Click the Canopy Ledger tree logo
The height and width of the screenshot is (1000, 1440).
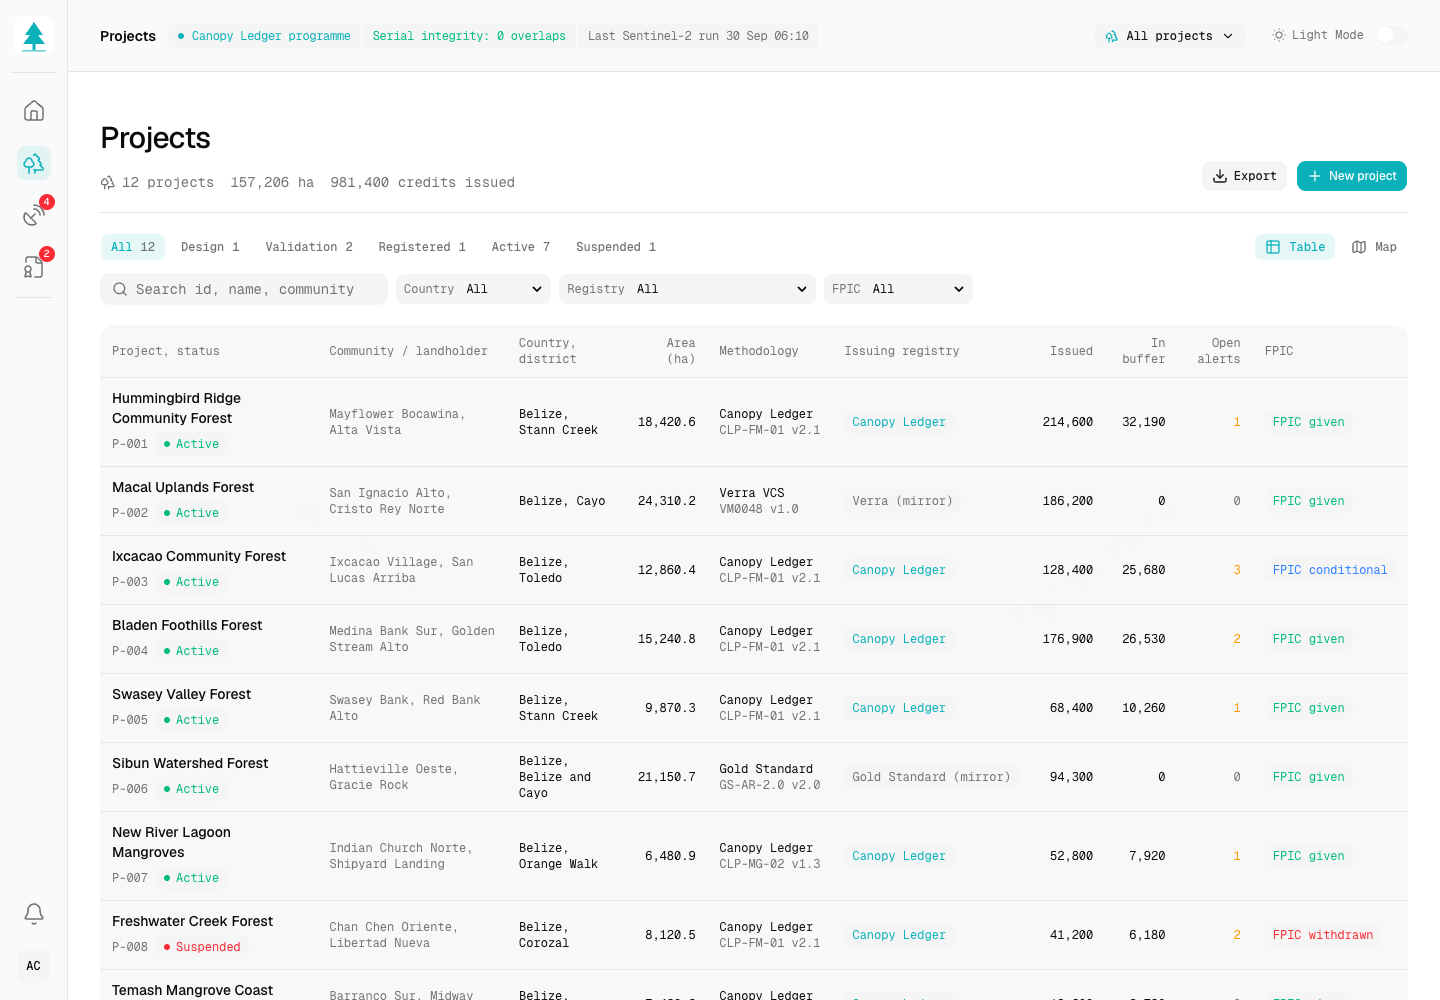click(34, 36)
